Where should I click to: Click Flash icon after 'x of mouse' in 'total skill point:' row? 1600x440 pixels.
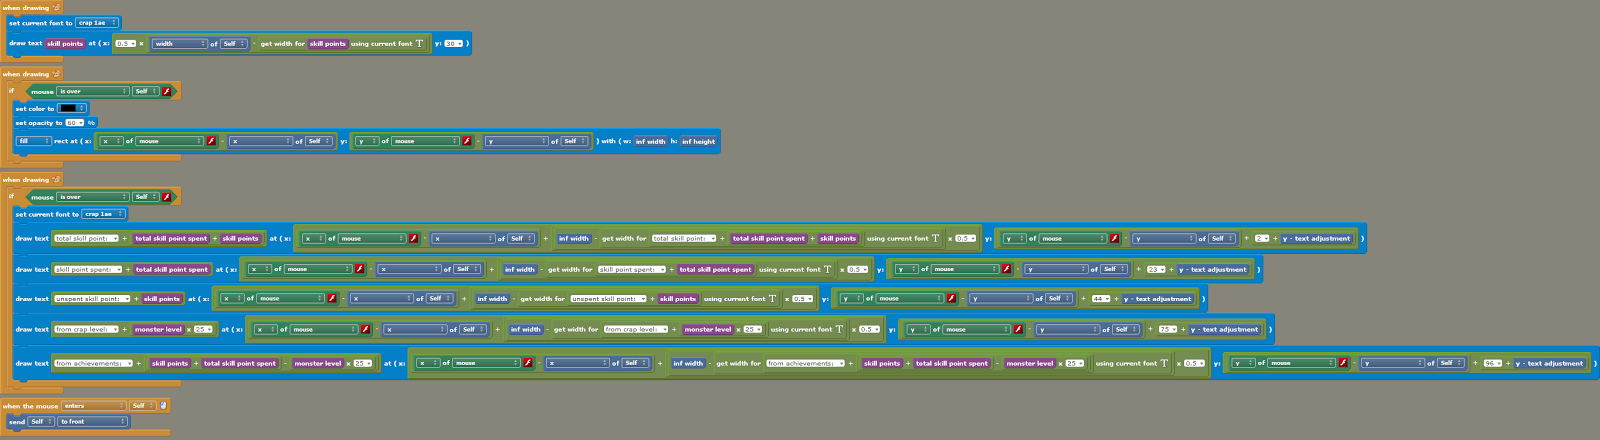[413, 239]
